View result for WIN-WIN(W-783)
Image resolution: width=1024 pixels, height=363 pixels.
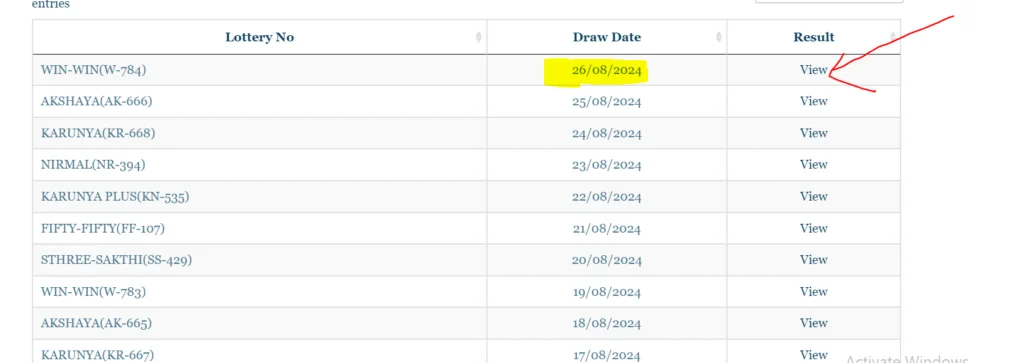coord(814,292)
